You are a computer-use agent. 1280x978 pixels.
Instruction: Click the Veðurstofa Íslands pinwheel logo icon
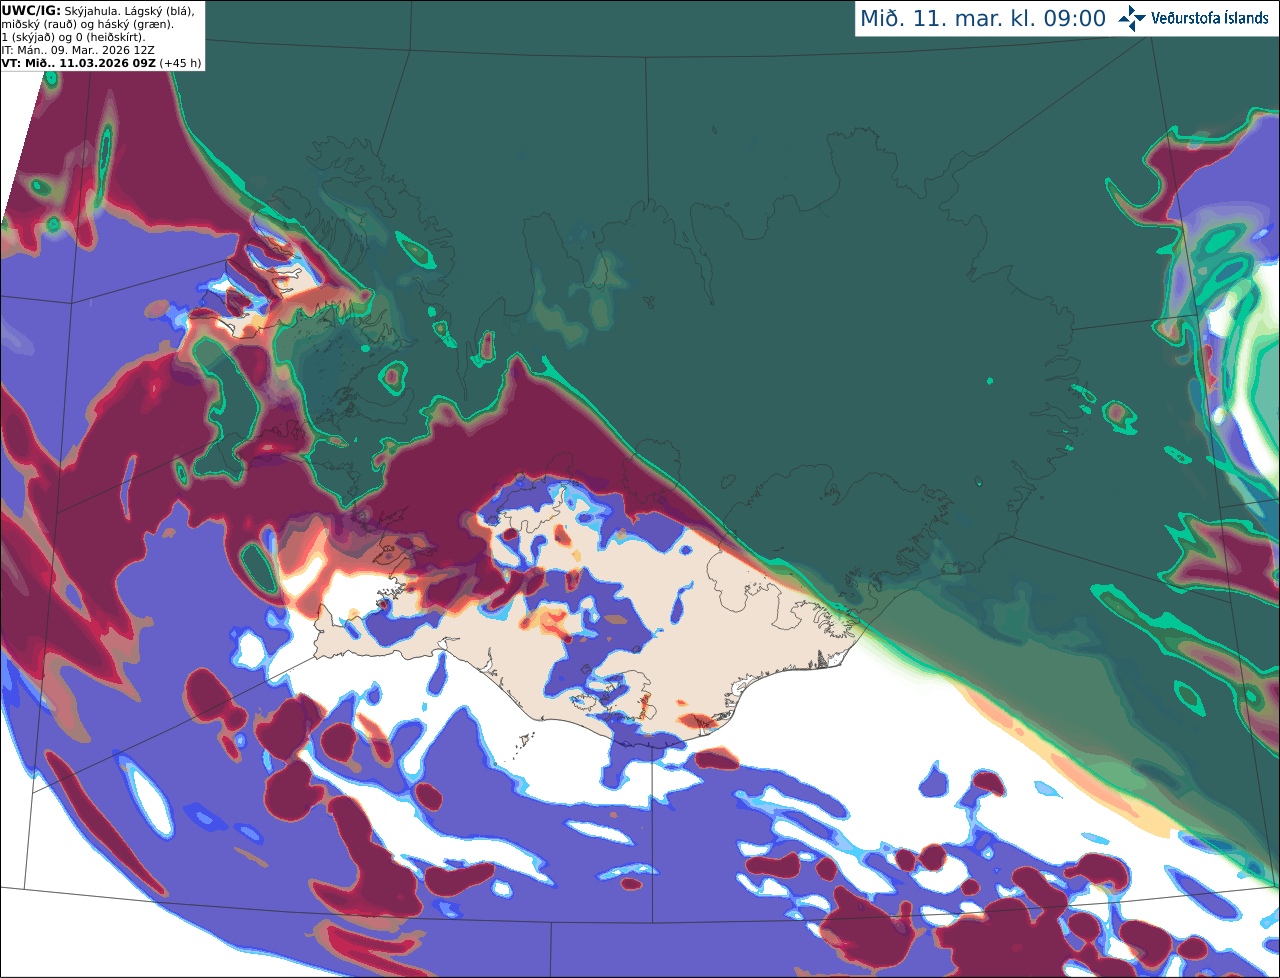(x=1131, y=18)
